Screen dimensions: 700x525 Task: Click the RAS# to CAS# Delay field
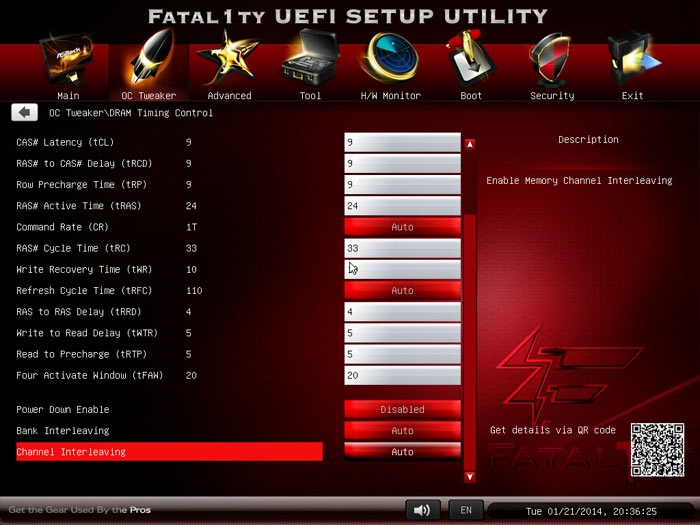pos(402,163)
